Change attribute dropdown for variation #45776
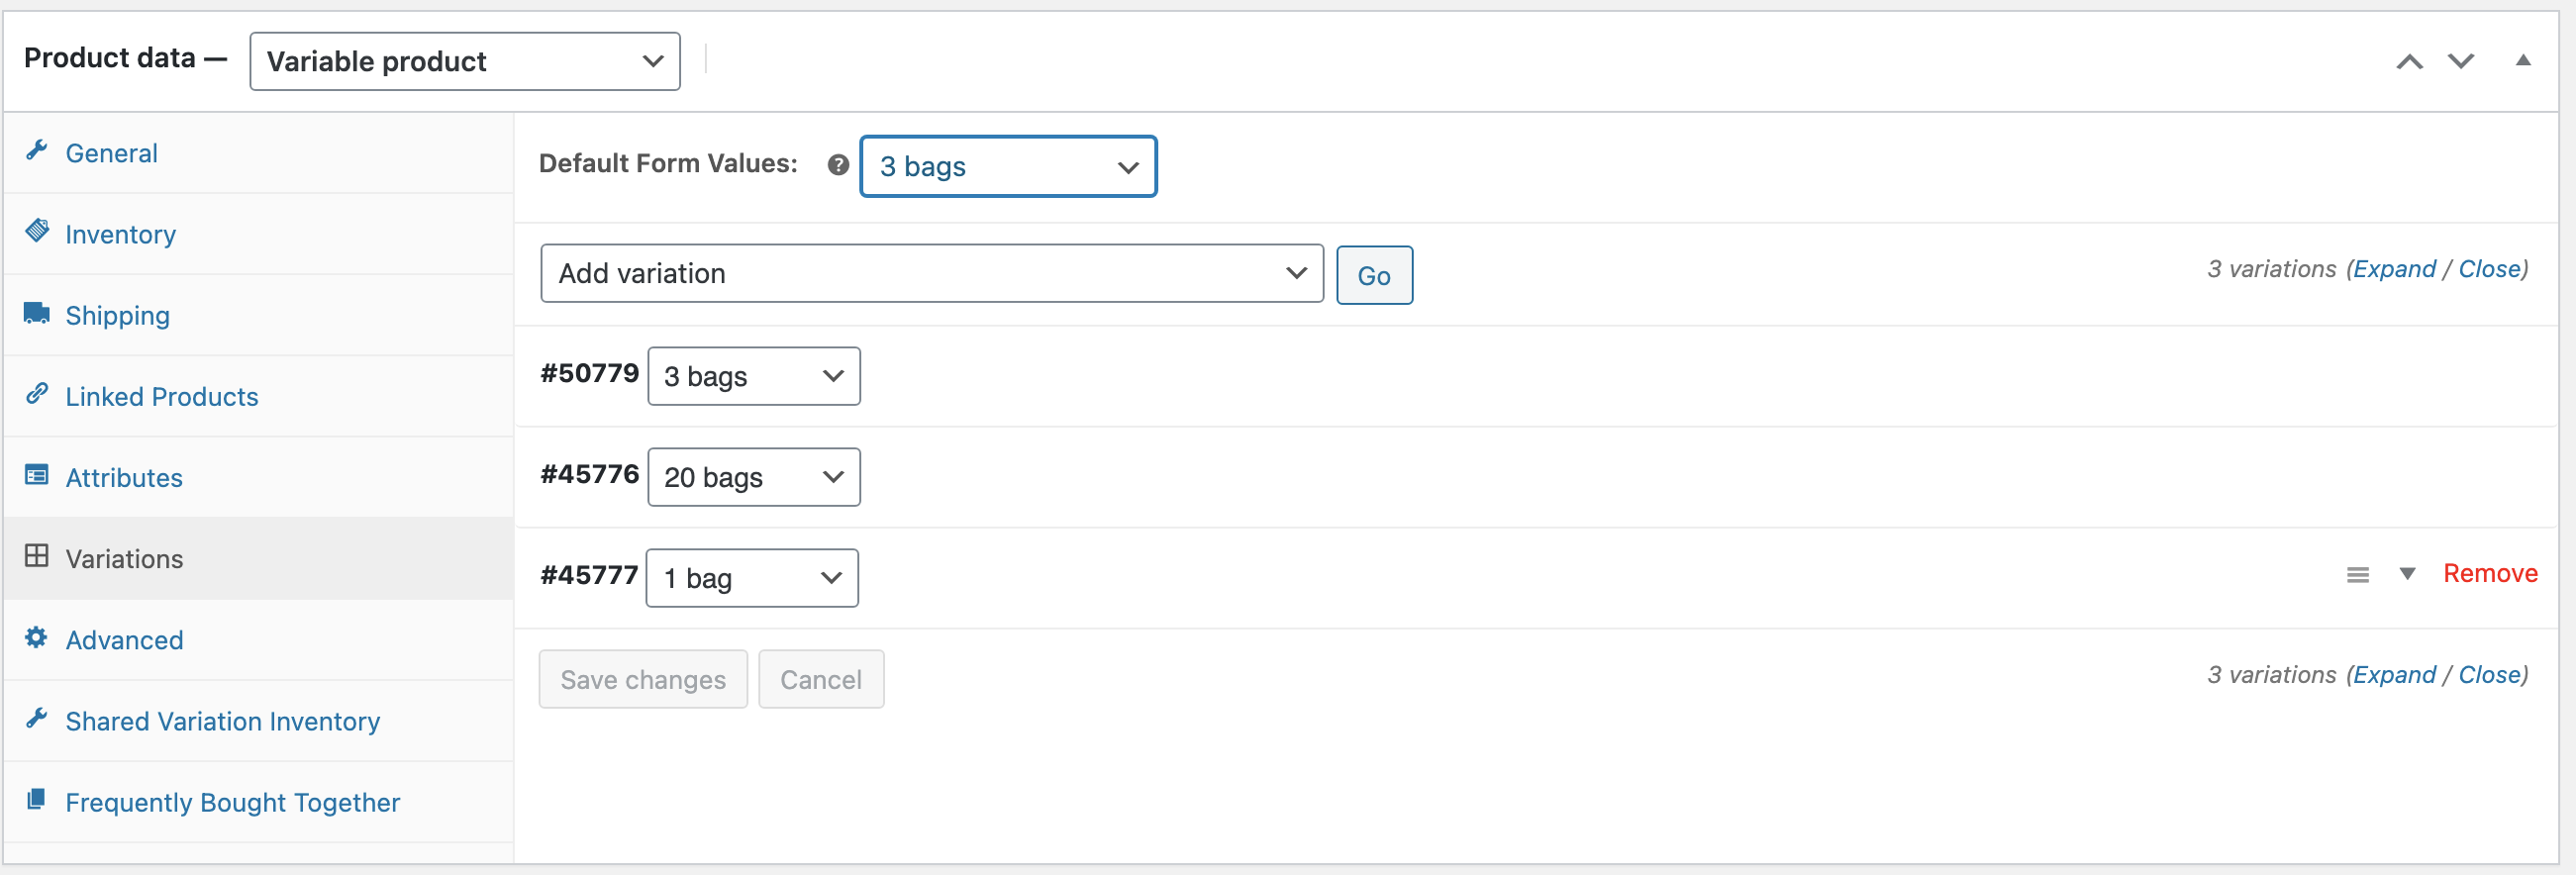 (753, 478)
